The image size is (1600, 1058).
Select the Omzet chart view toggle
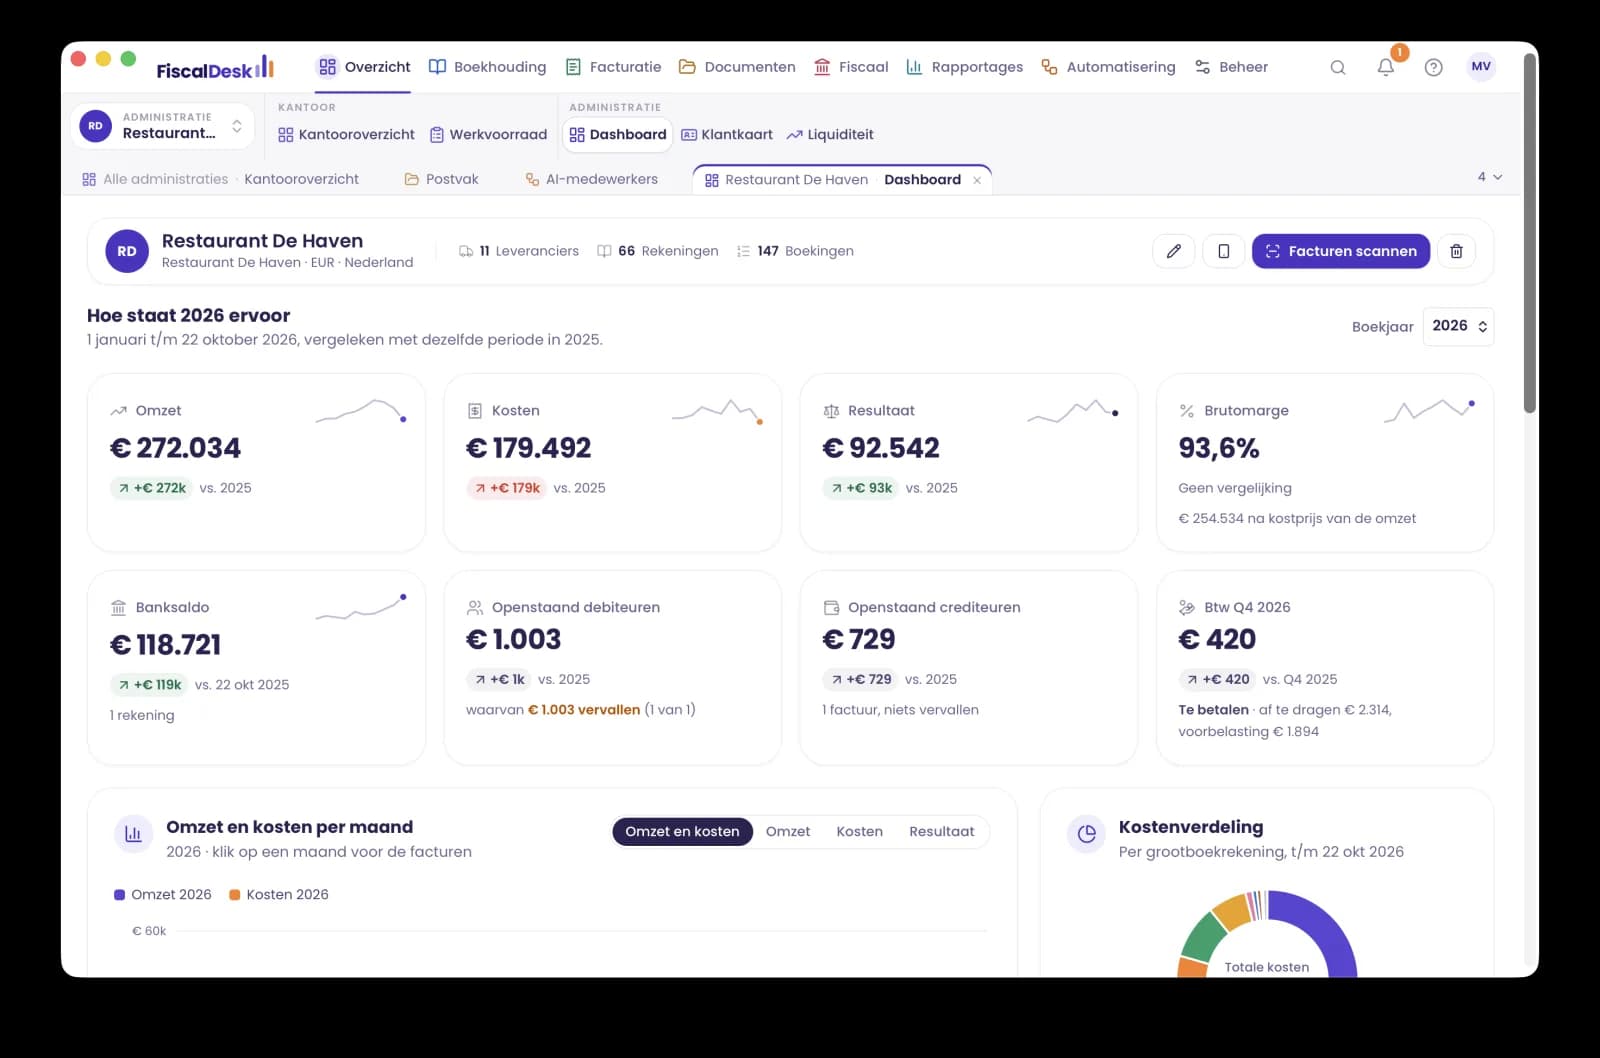[788, 832]
